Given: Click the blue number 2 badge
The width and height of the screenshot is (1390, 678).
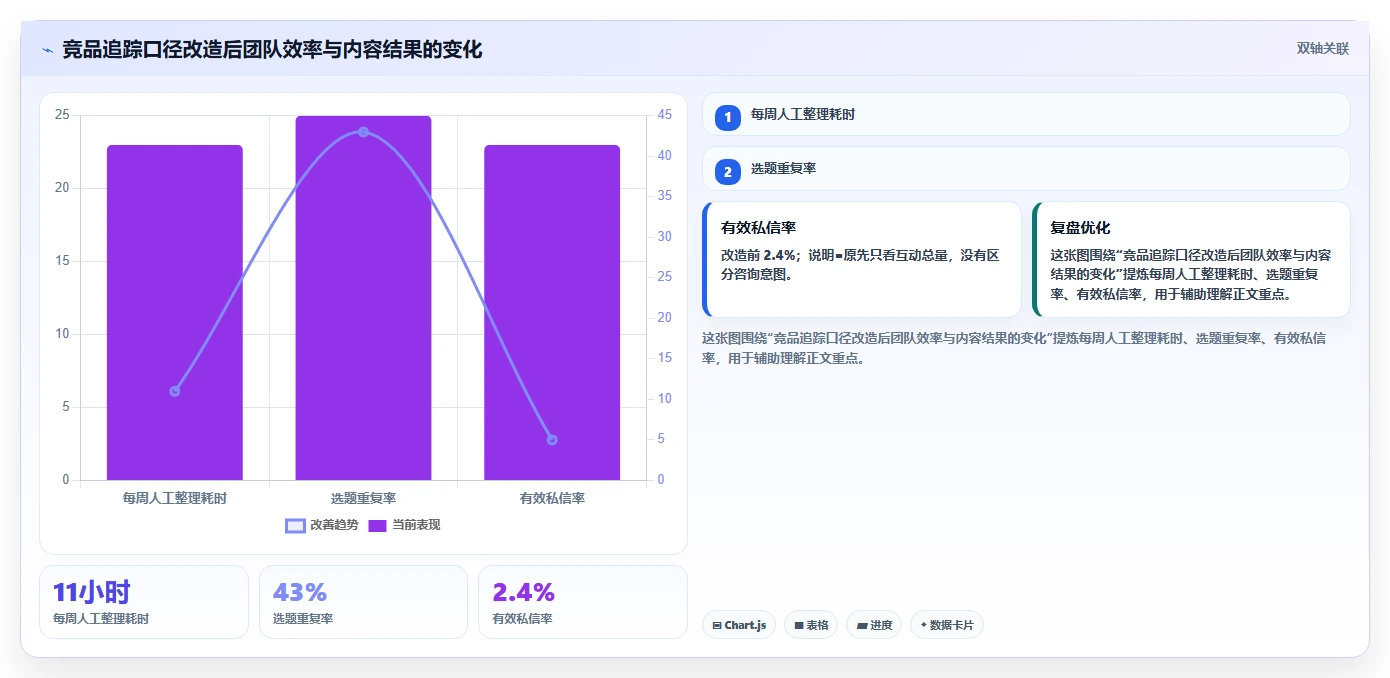Looking at the screenshot, I should (x=728, y=172).
